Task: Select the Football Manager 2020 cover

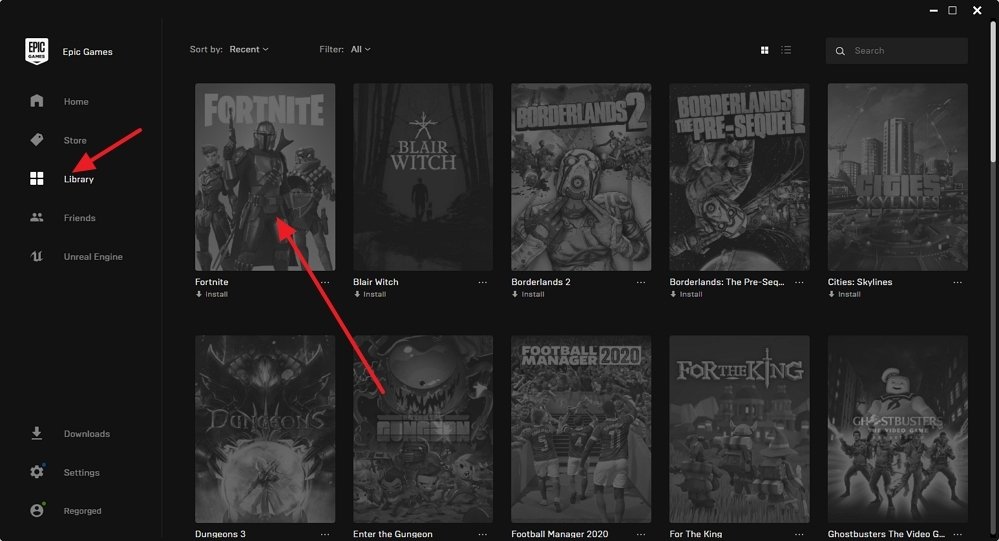Action: point(581,429)
